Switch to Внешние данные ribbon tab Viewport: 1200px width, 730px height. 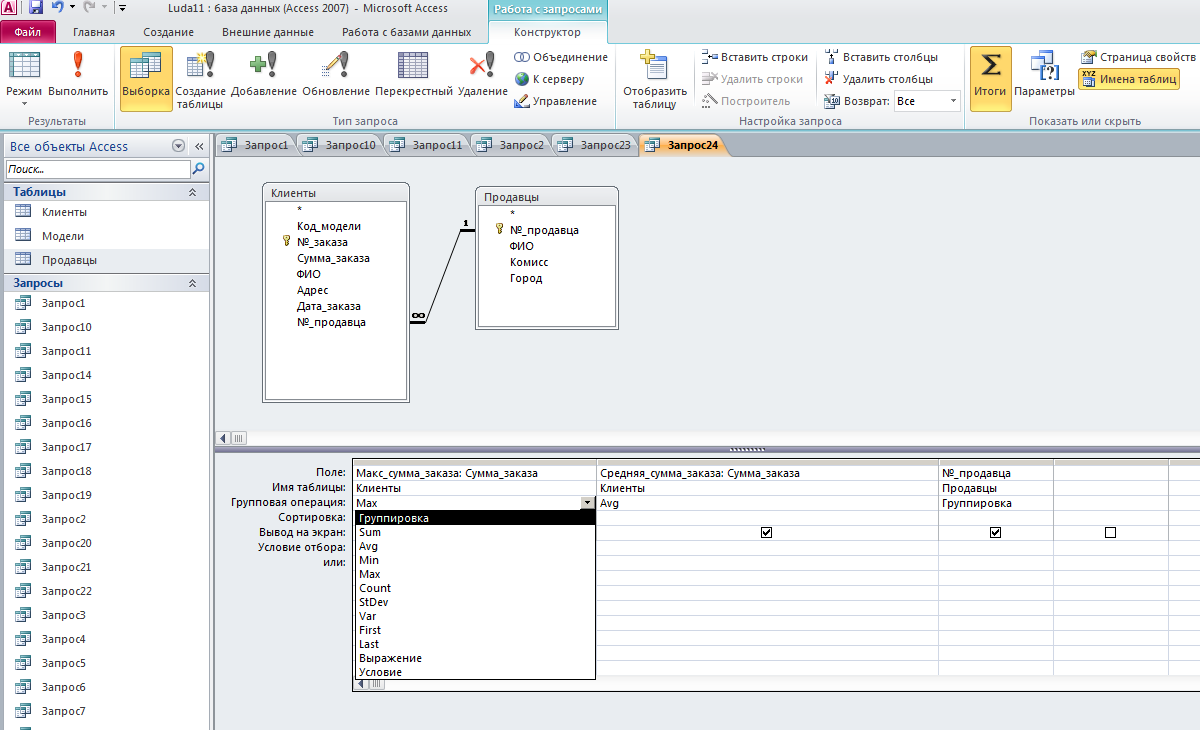pos(268,32)
